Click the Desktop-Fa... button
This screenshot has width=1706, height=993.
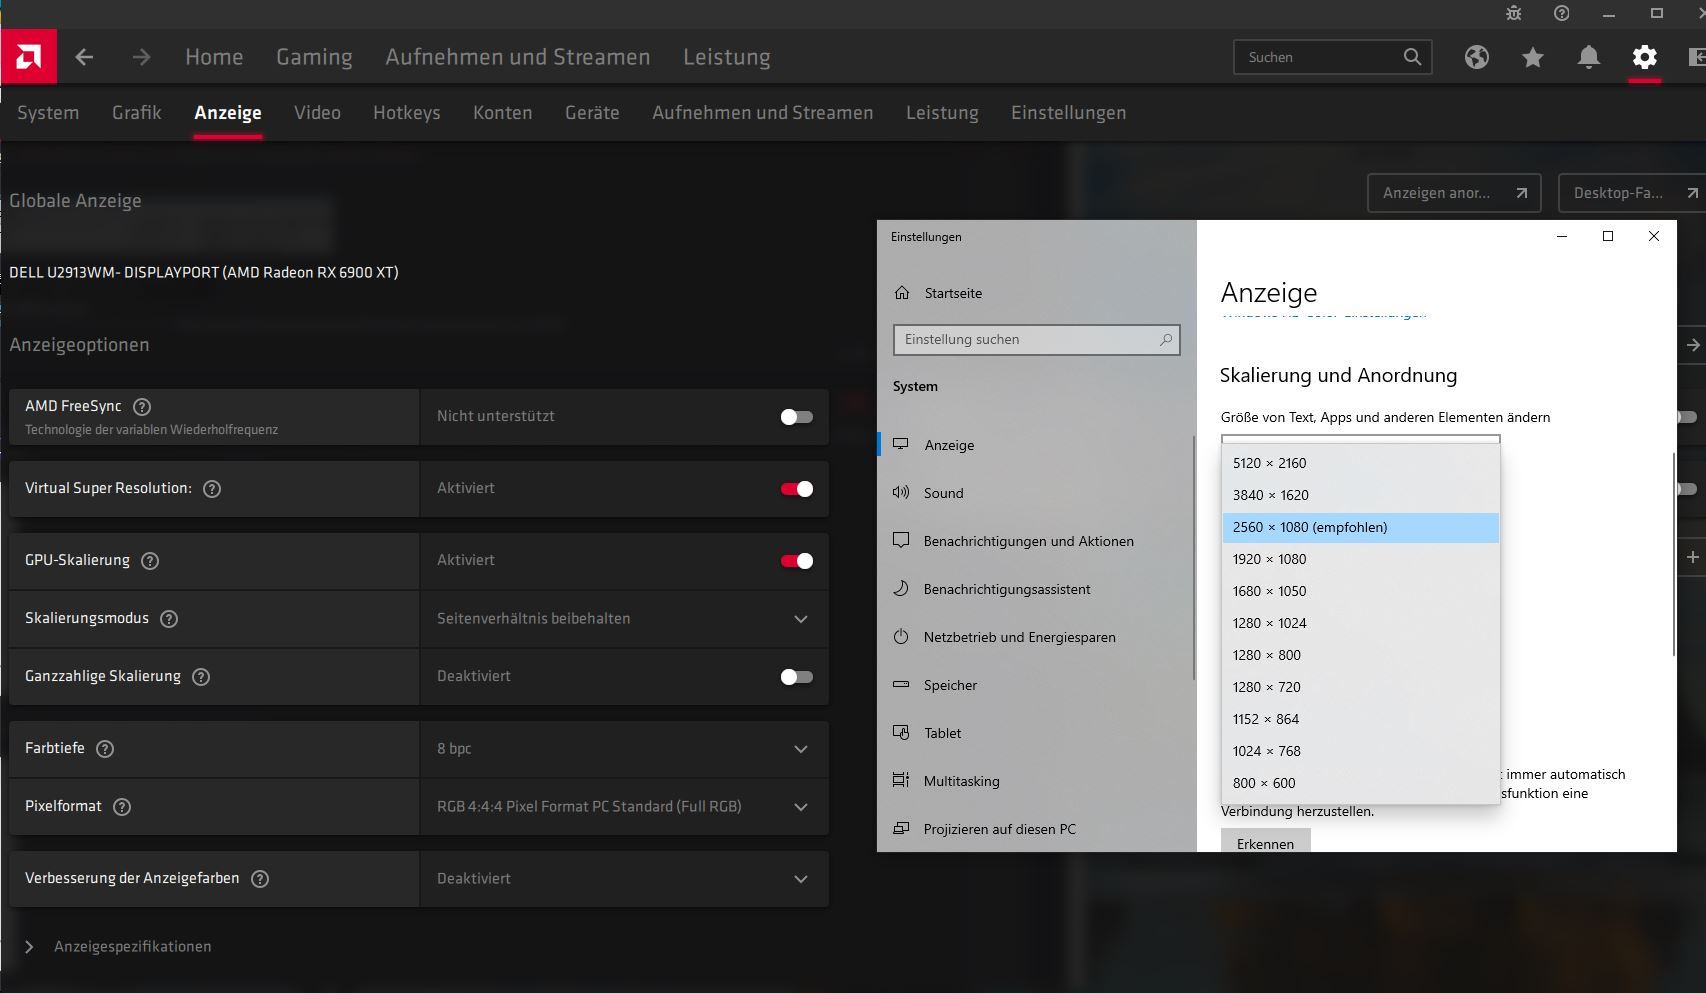click(1632, 193)
